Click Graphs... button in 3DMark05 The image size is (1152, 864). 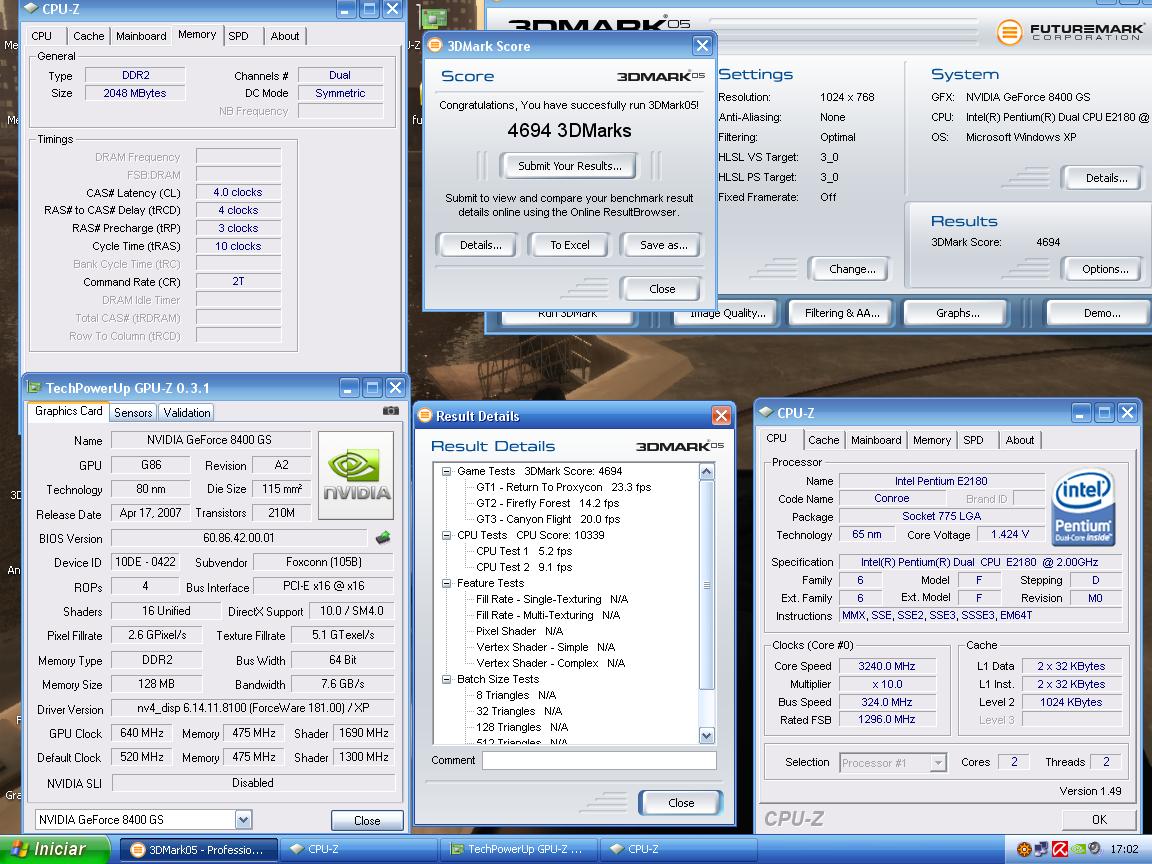957,313
